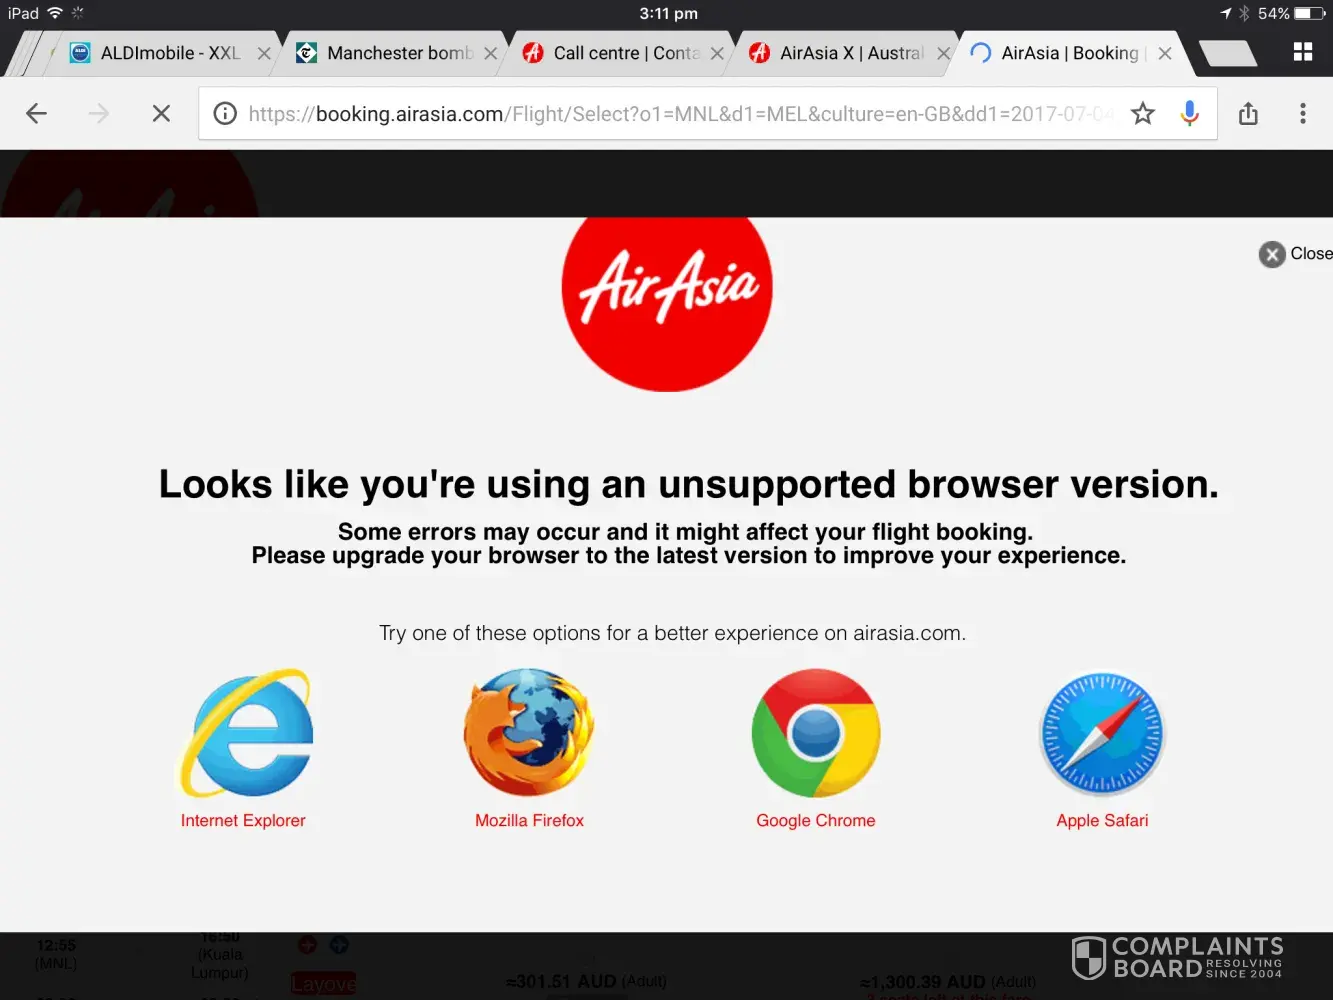The image size is (1333, 1000).
Task: Follow the Internet Explorer link
Action: pyautogui.click(x=243, y=821)
